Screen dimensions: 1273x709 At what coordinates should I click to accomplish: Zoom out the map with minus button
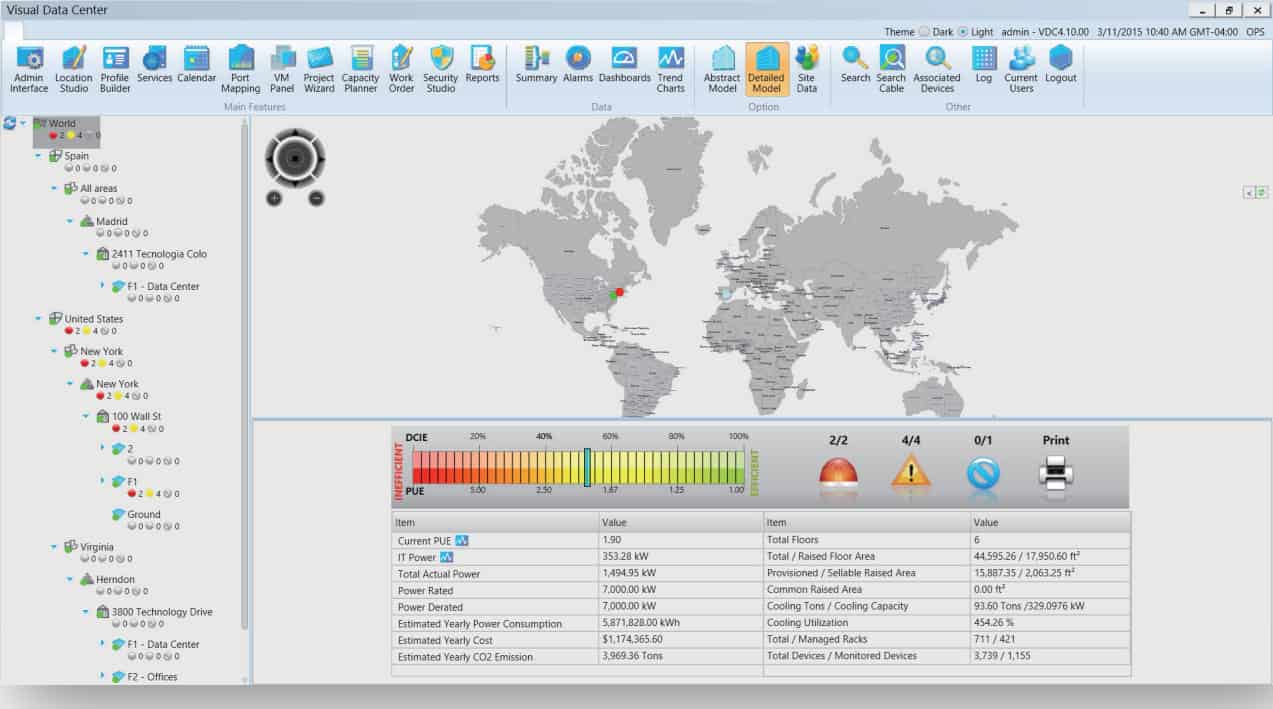point(316,198)
